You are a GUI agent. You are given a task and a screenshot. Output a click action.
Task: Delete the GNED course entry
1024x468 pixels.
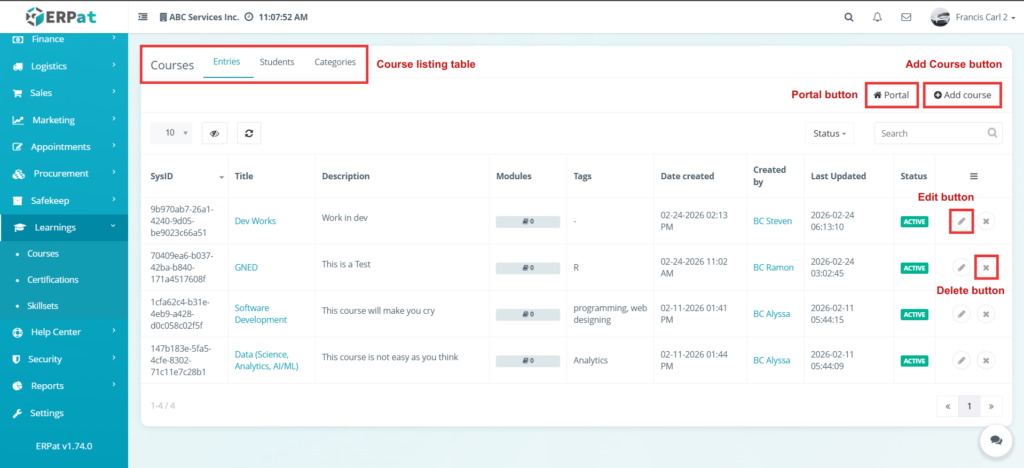[986, 268]
